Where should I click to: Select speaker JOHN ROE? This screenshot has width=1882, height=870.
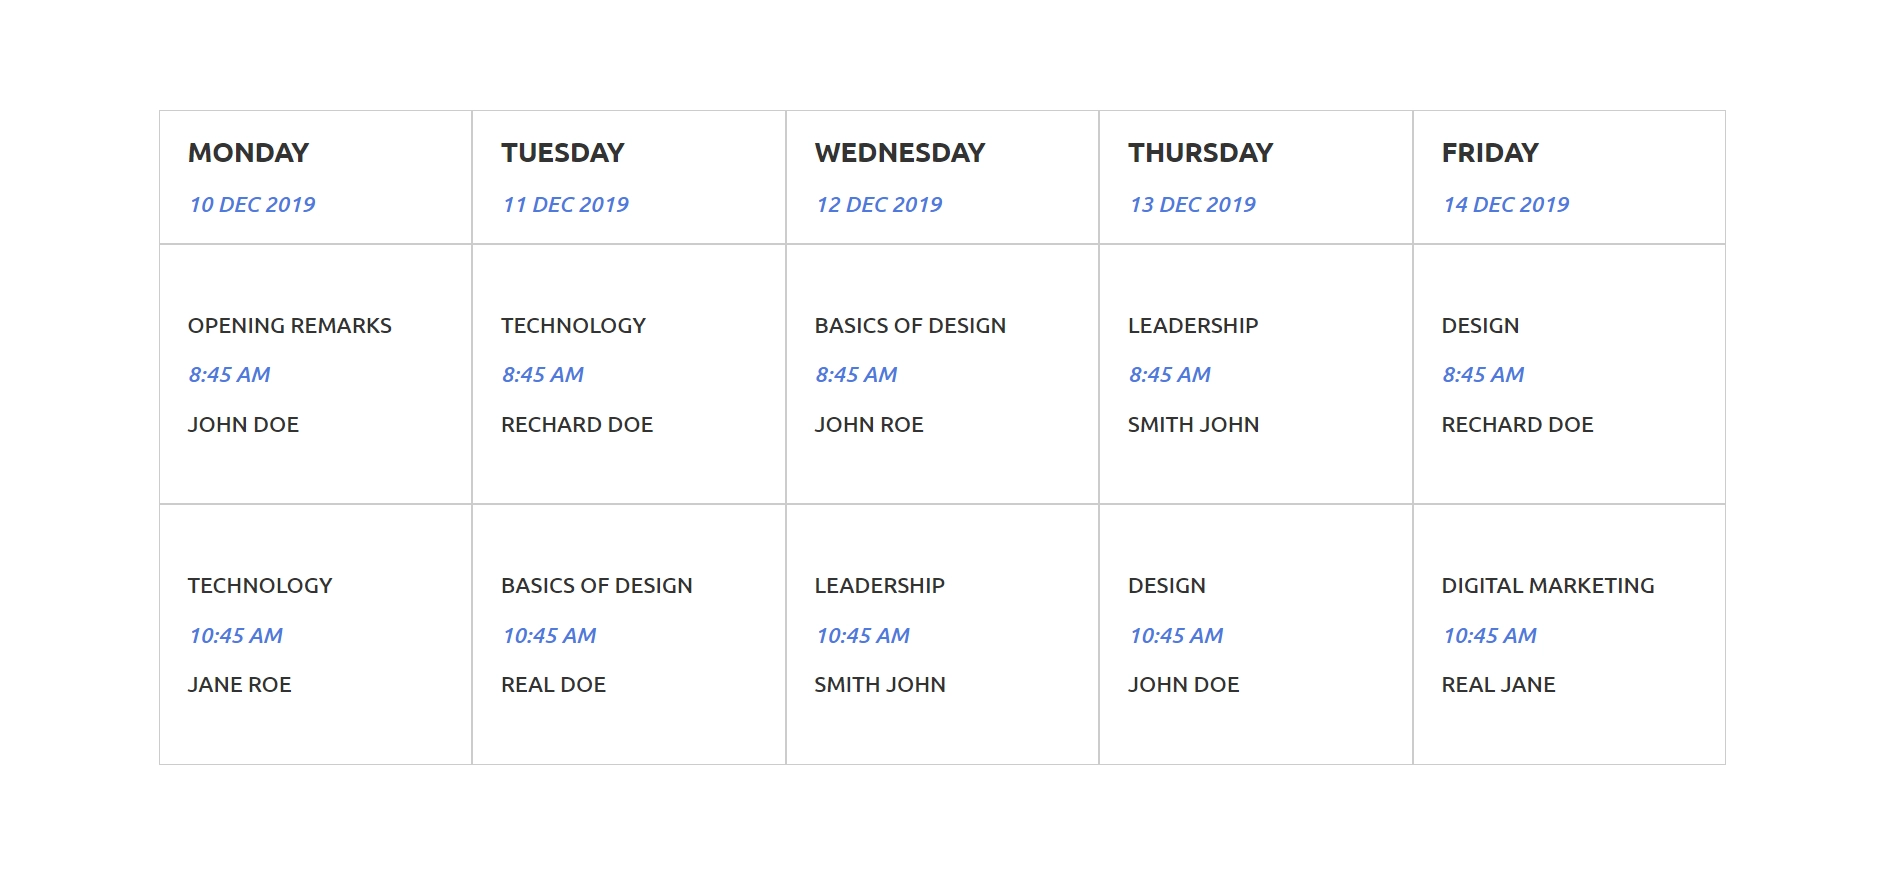click(x=868, y=424)
